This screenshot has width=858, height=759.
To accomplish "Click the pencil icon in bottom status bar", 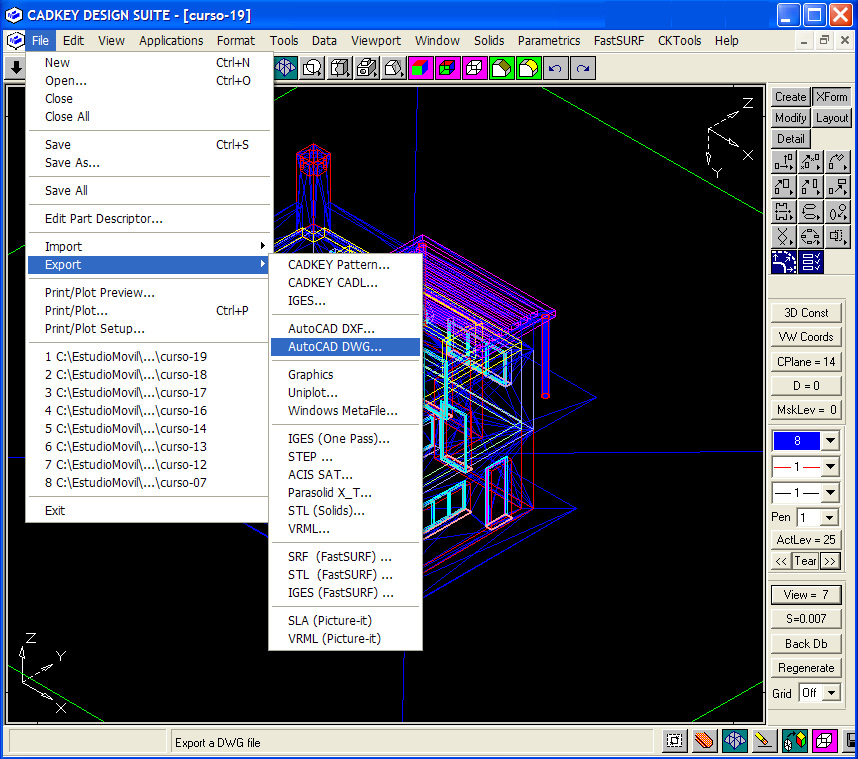I will [765, 741].
